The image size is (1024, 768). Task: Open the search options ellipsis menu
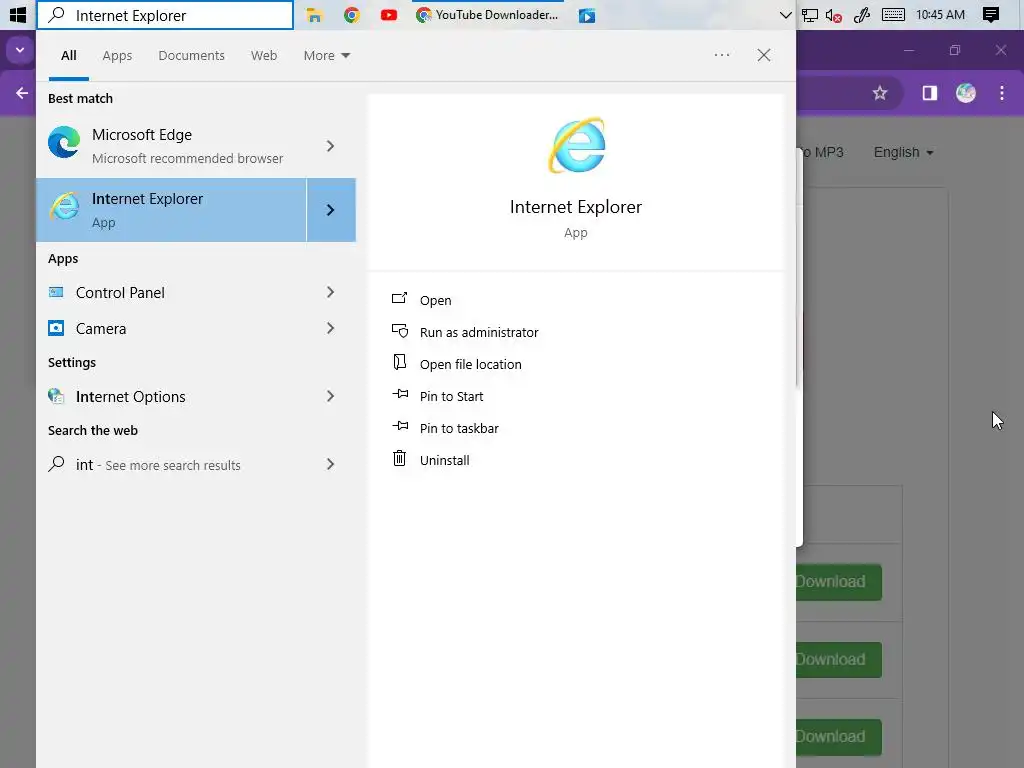point(722,56)
